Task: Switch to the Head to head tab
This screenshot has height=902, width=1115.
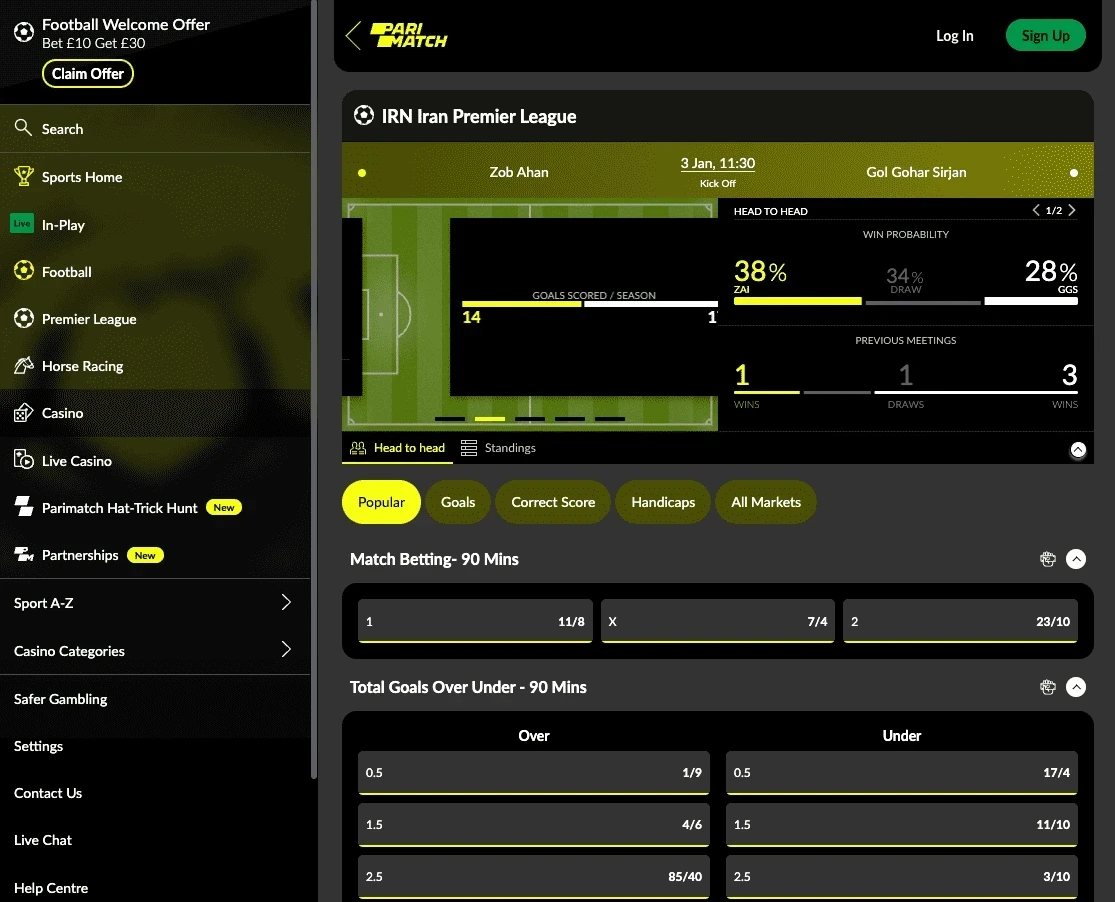Action: pyautogui.click(x=398, y=447)
